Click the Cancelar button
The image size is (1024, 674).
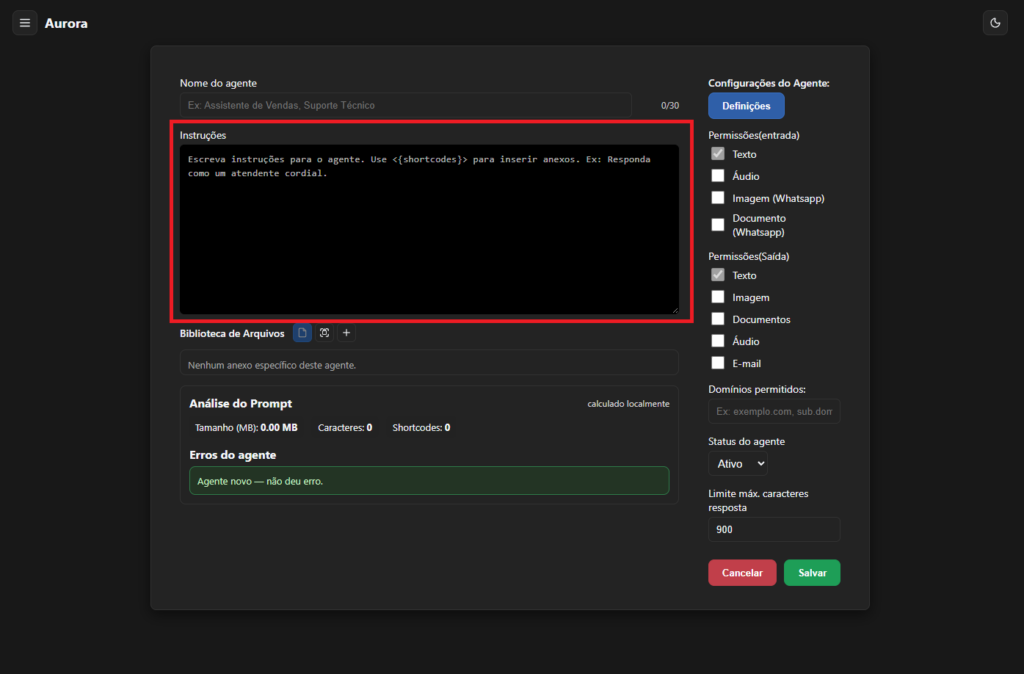742,573
